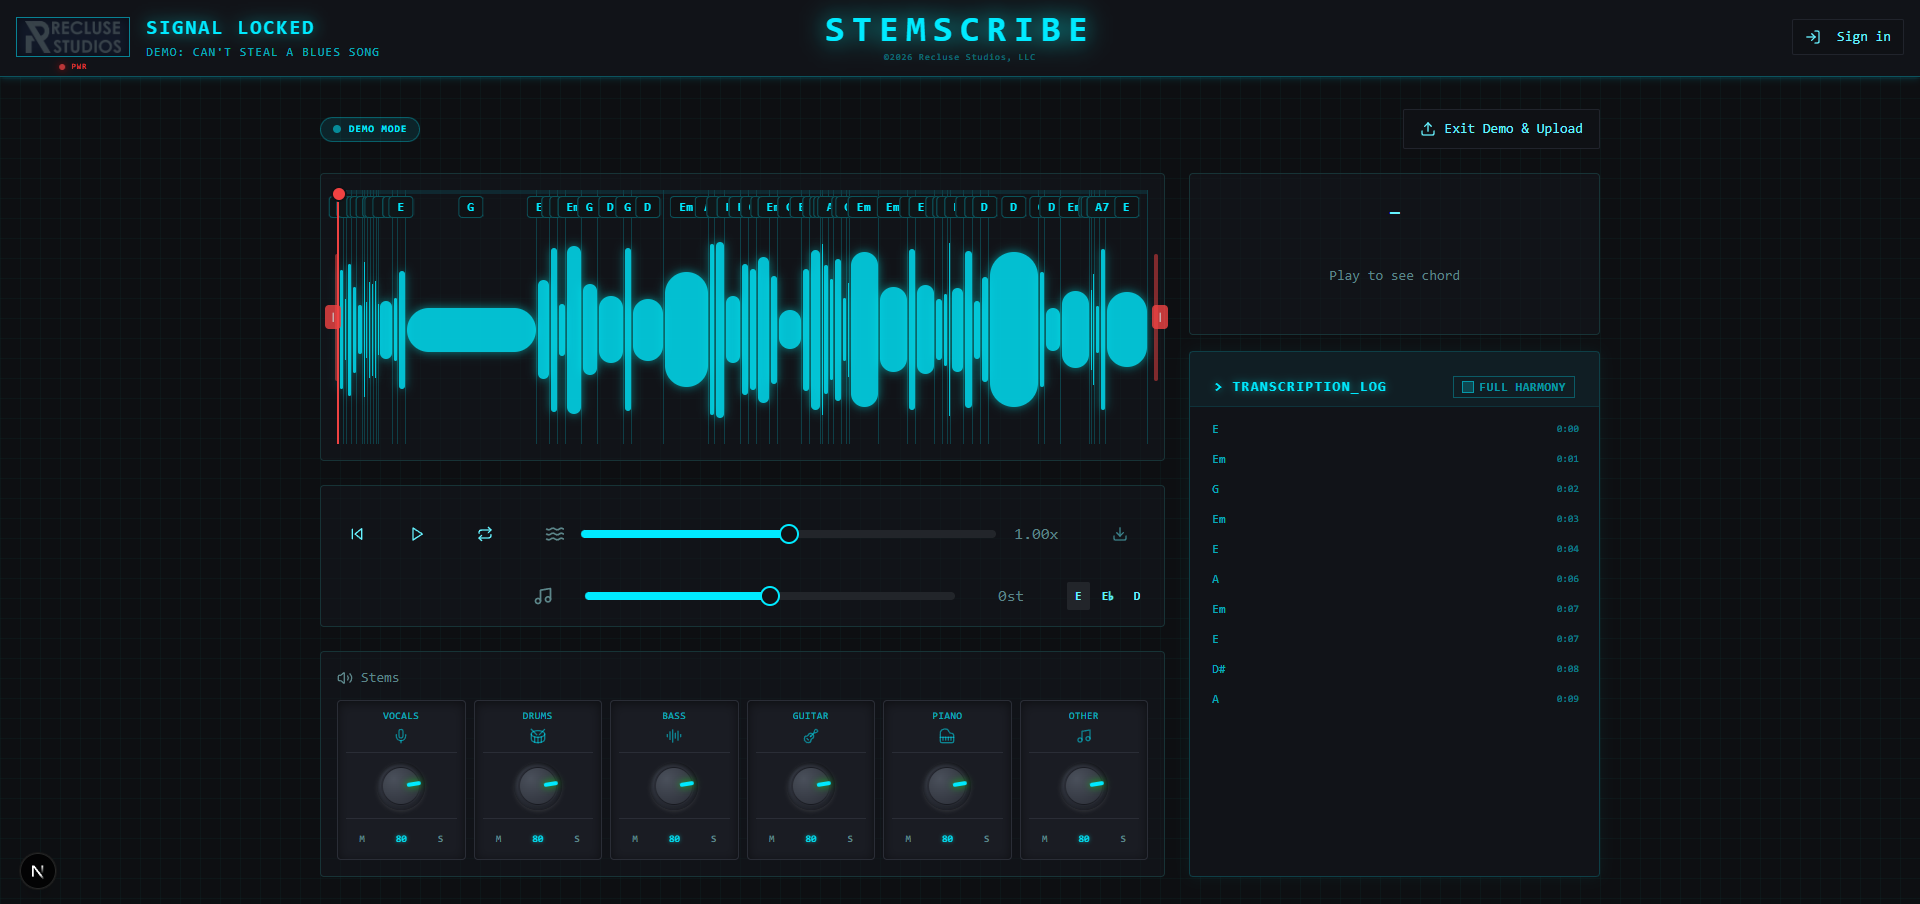Image resolution: width=1920 pixels, height=904 pixels.
Task: Click the speaker icon beside the Stems label
Action: pos(343,677)
